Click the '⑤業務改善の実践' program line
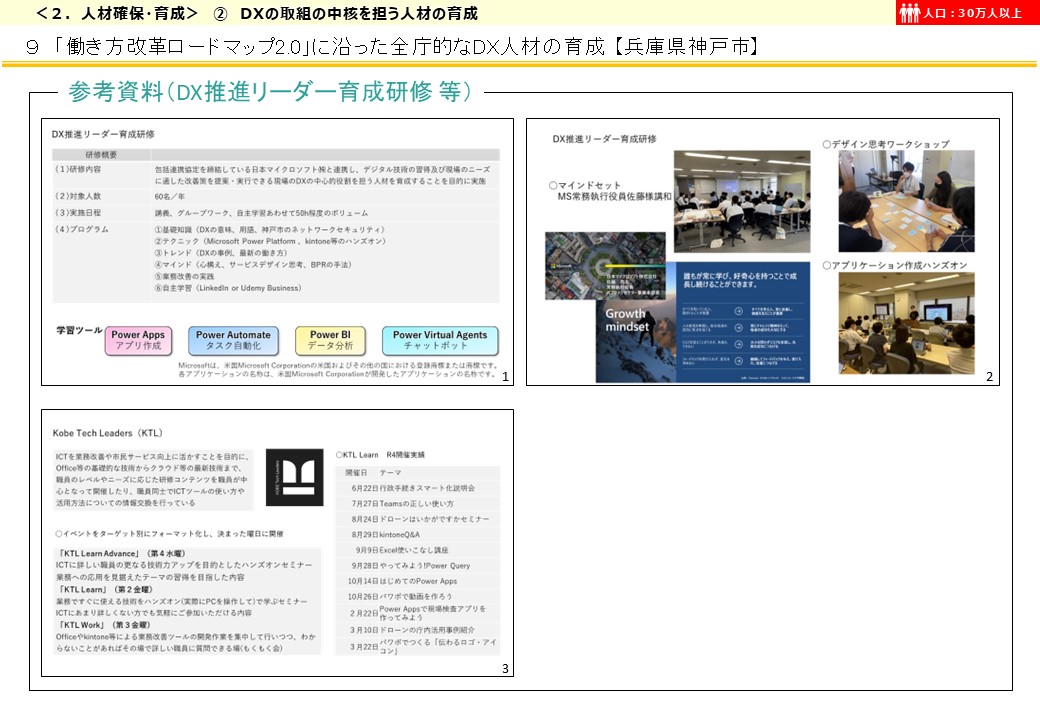Image resolution: width=1040 pixels, height=720 pixels. coord(184,276)
